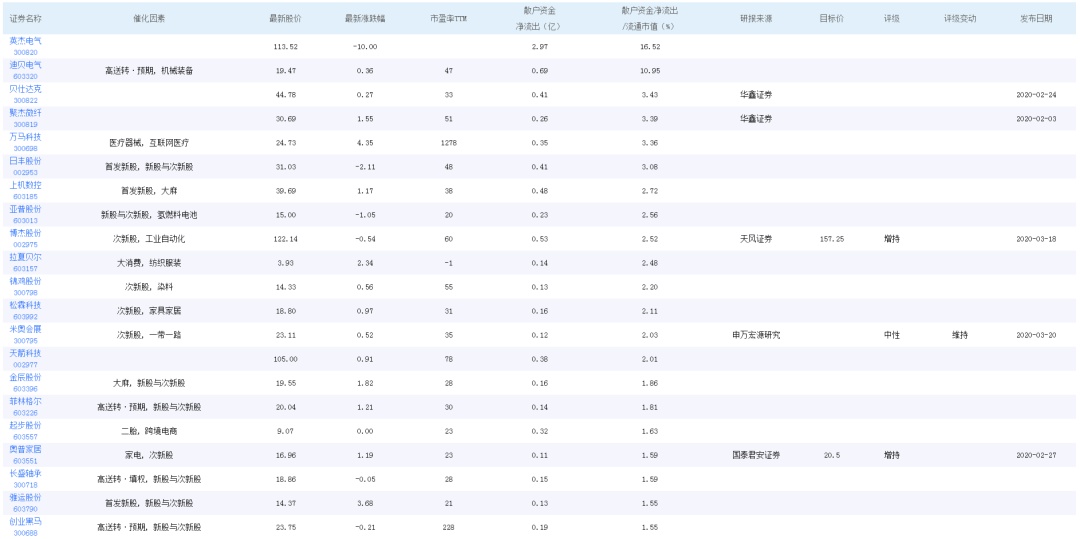Open the 菲林格尔 stock link
The height and width of the screenshot is (539, 1080).
pyautogui.click(x=25, y=401)
